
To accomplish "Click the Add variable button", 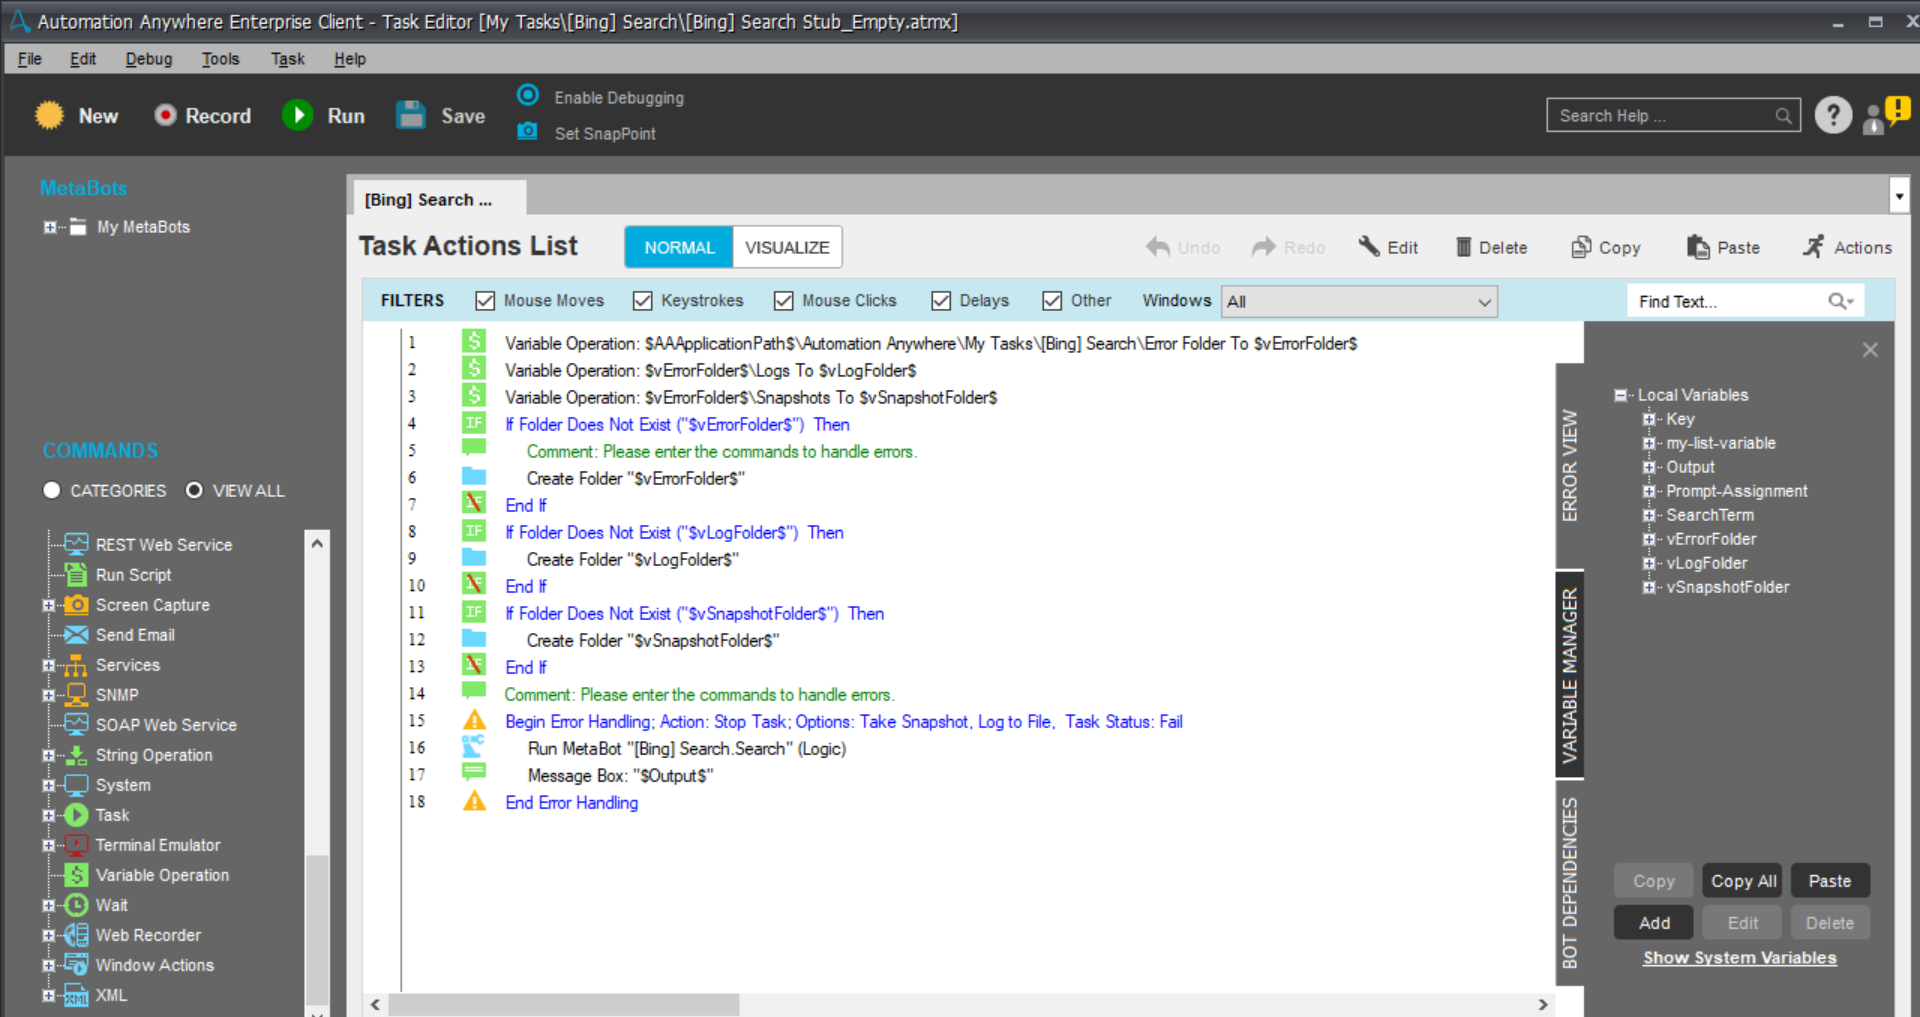I will pos(1654,922).
